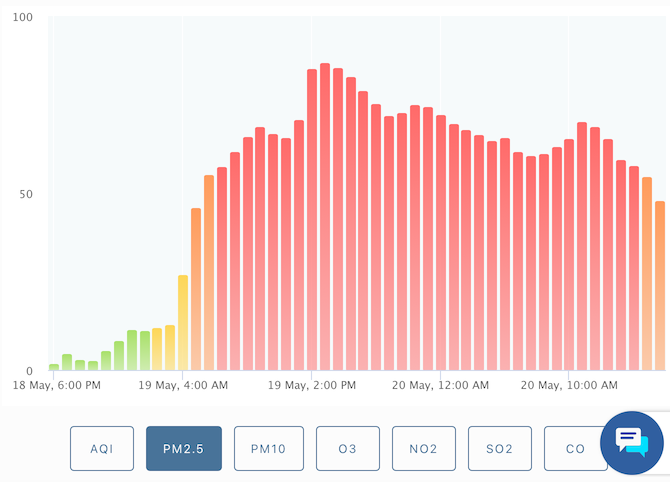
Task: Open the chat support widget
Action: click(632, 440)
